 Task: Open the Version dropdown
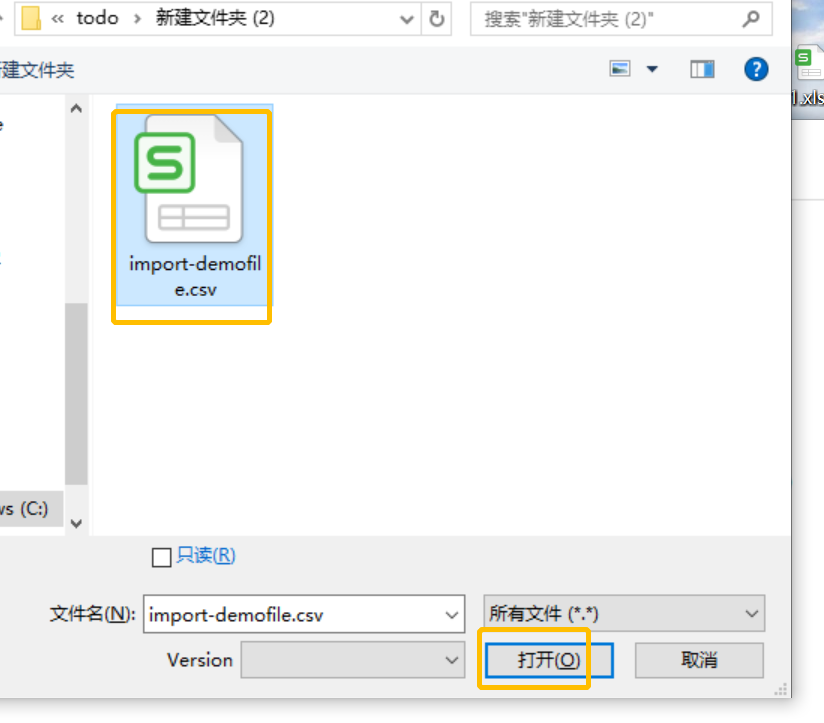(353, 659)
